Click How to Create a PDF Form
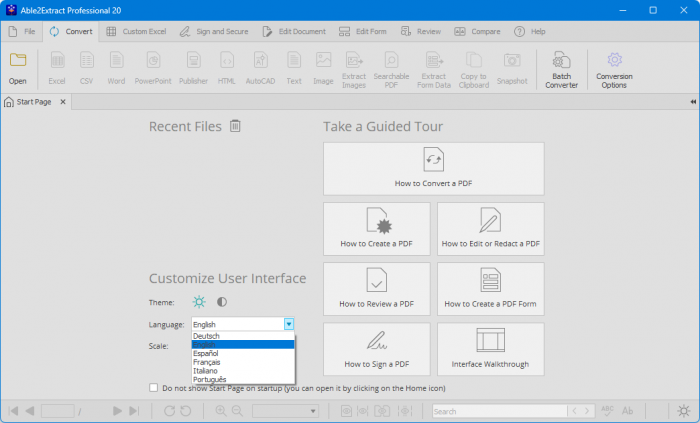Screen dimensions: 700x423 (x=490, y=288)
